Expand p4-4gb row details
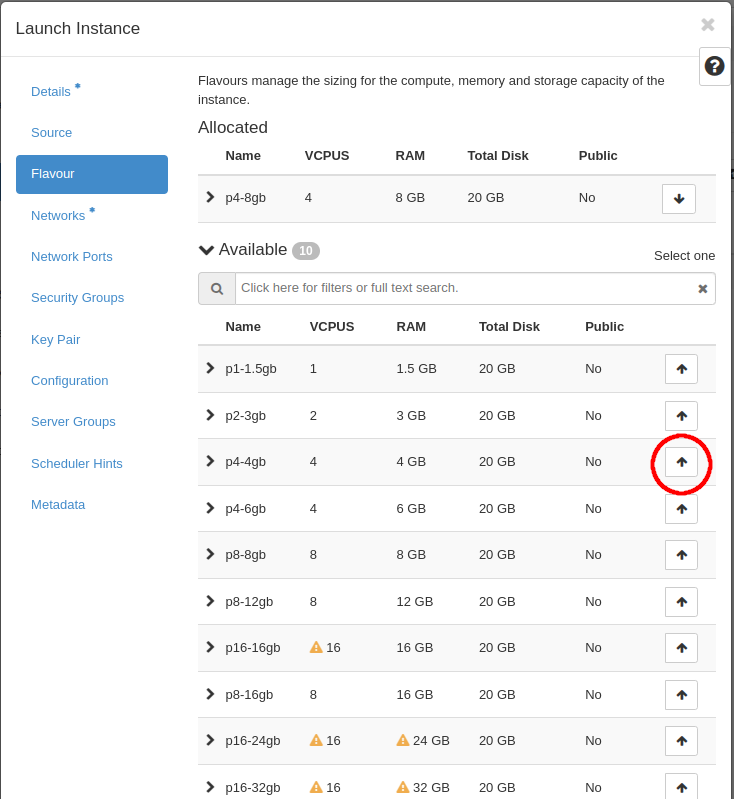Viewport: 734px width, 799px height. (210, 461)
